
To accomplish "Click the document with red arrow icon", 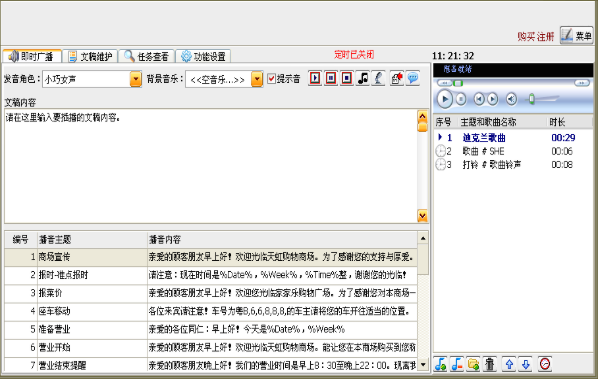I will [397, 78].
